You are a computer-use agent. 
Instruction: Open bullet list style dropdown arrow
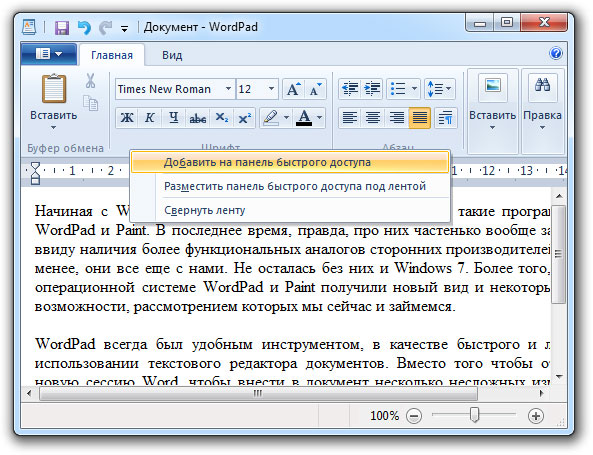coord(414,89)
